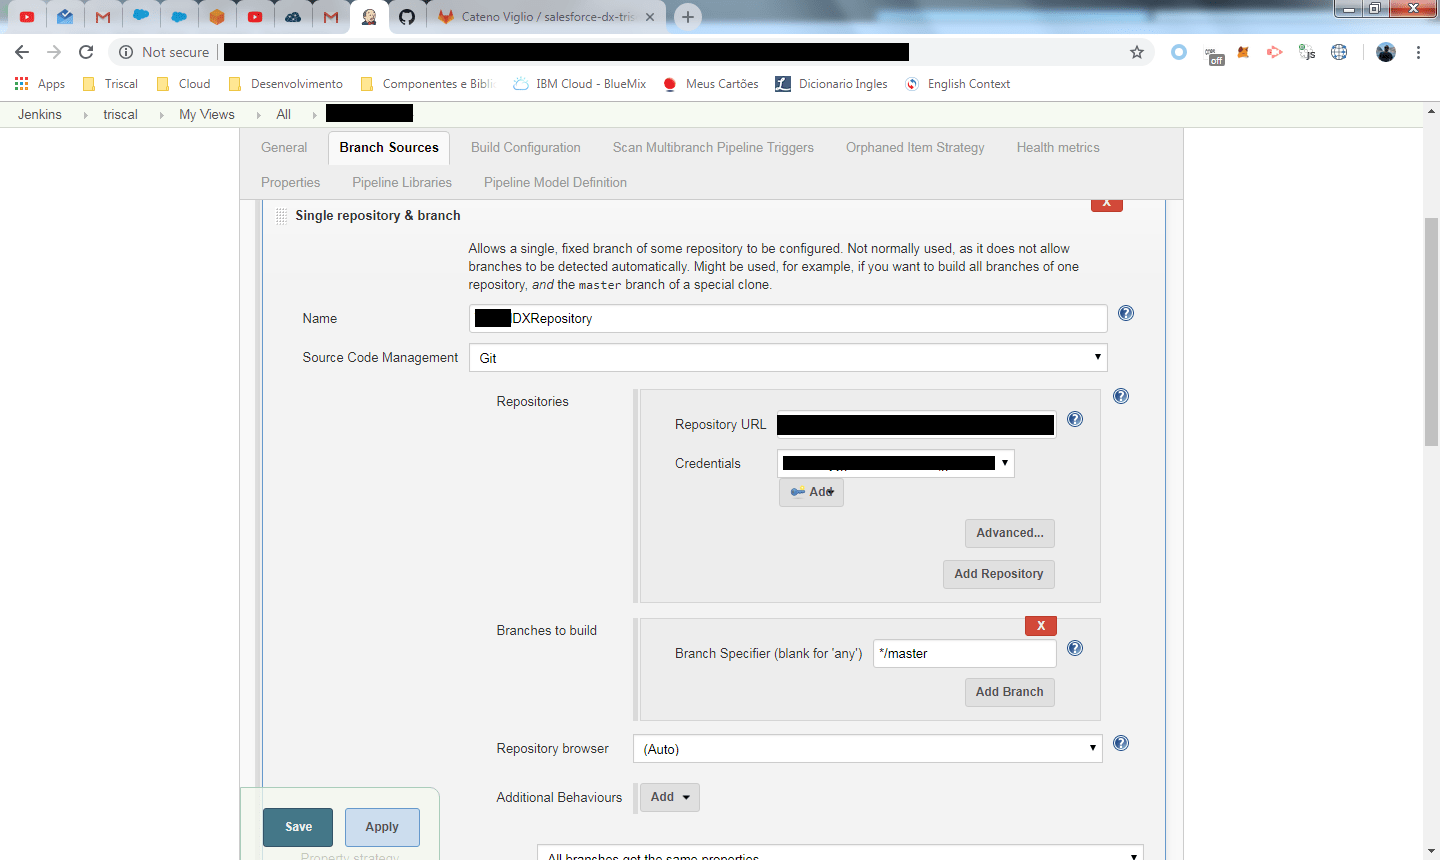This screenshot has width=1440, height=860.
Task: Switch to the orange box icon tab
Action: [217, 17]
